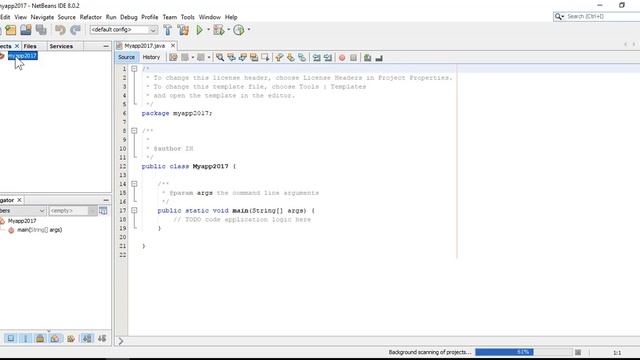This screenshot has height=360, width=640.
Task: Click the Find Selection magnifier icon
Action: point(220,58)
